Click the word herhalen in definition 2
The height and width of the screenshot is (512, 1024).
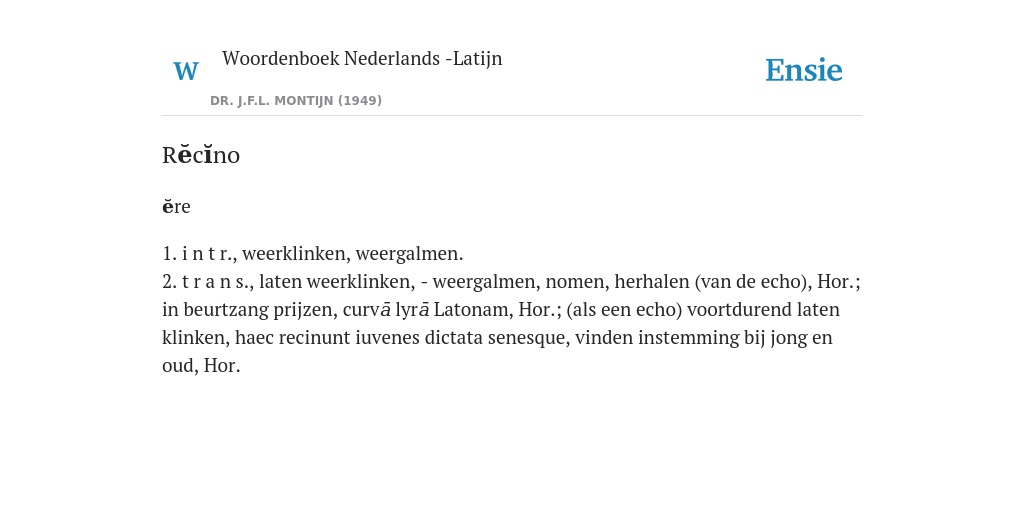(x=652, y=281)
